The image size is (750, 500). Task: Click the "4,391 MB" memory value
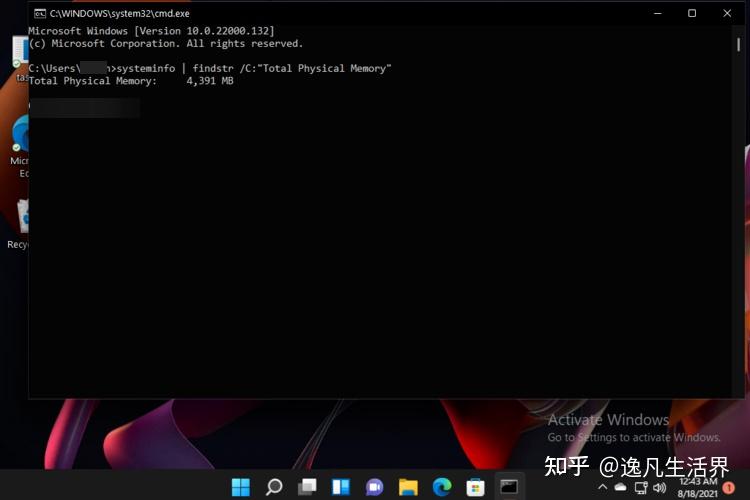210,81
